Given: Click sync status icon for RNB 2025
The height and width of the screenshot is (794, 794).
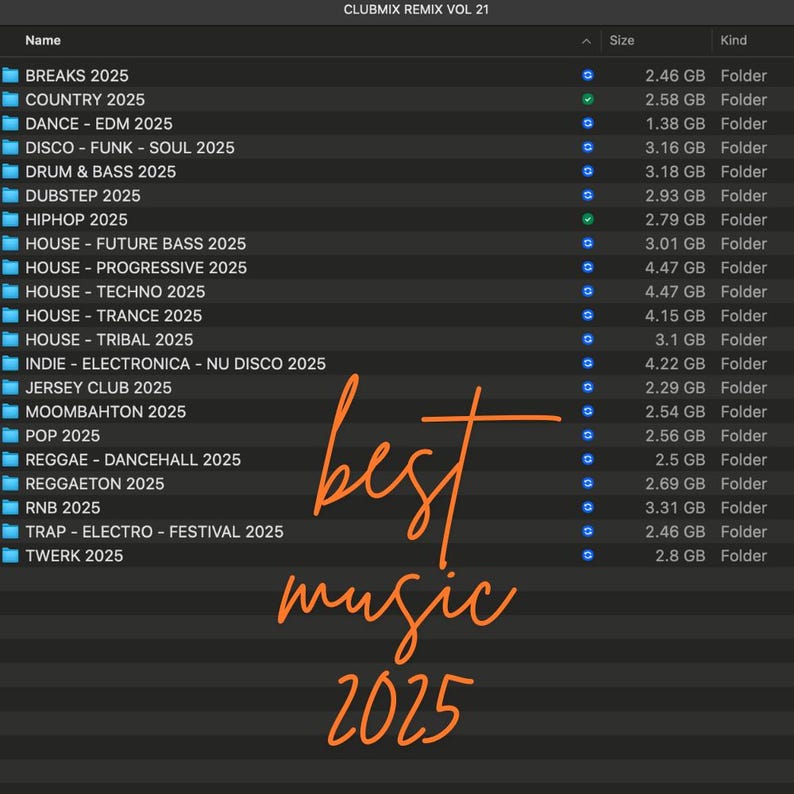Looking at the screenshot, I should [x=587, y=507].
